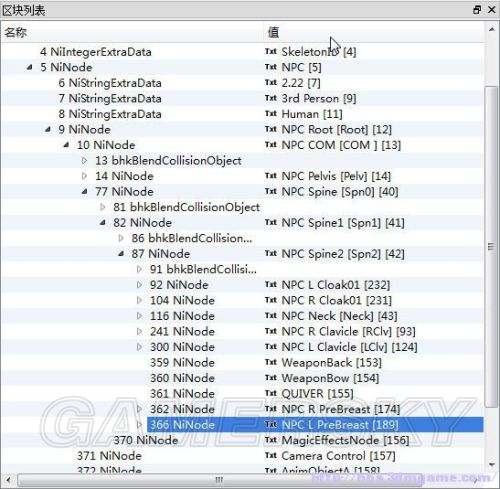The height and width of the screenshot is (489, 500).
Task: Collapse the 5 NiNode tree branch
Action: (30, 67)
